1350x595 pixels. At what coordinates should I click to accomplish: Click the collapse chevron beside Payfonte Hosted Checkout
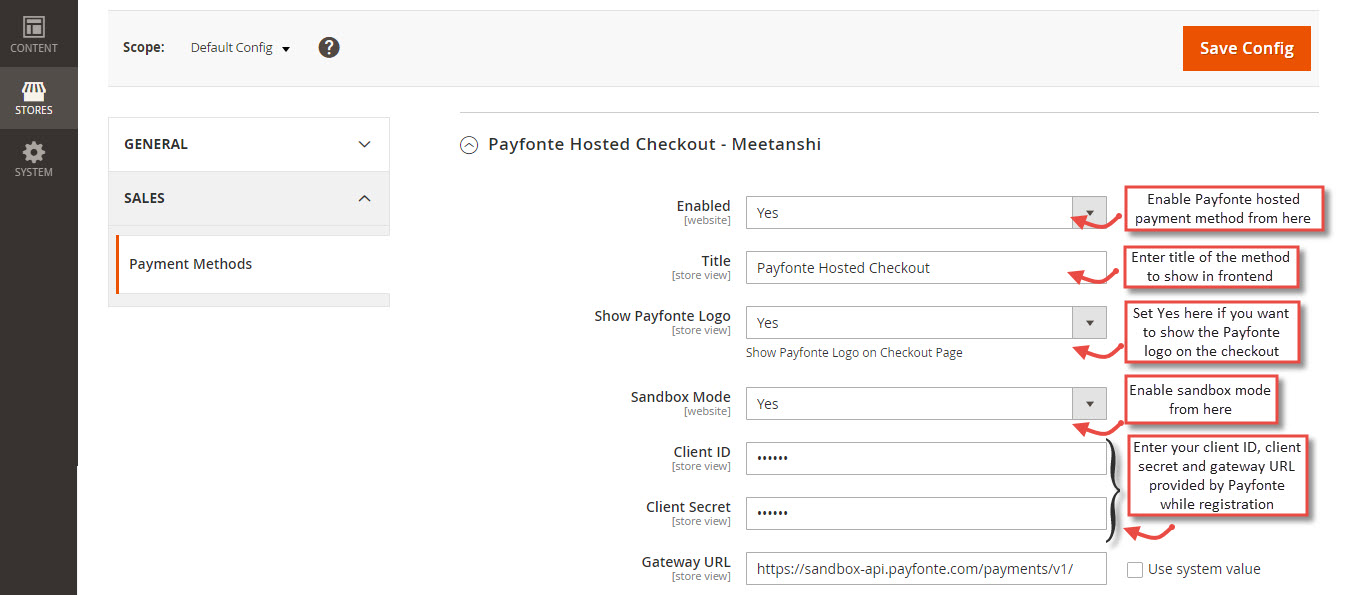click(468, 144)
